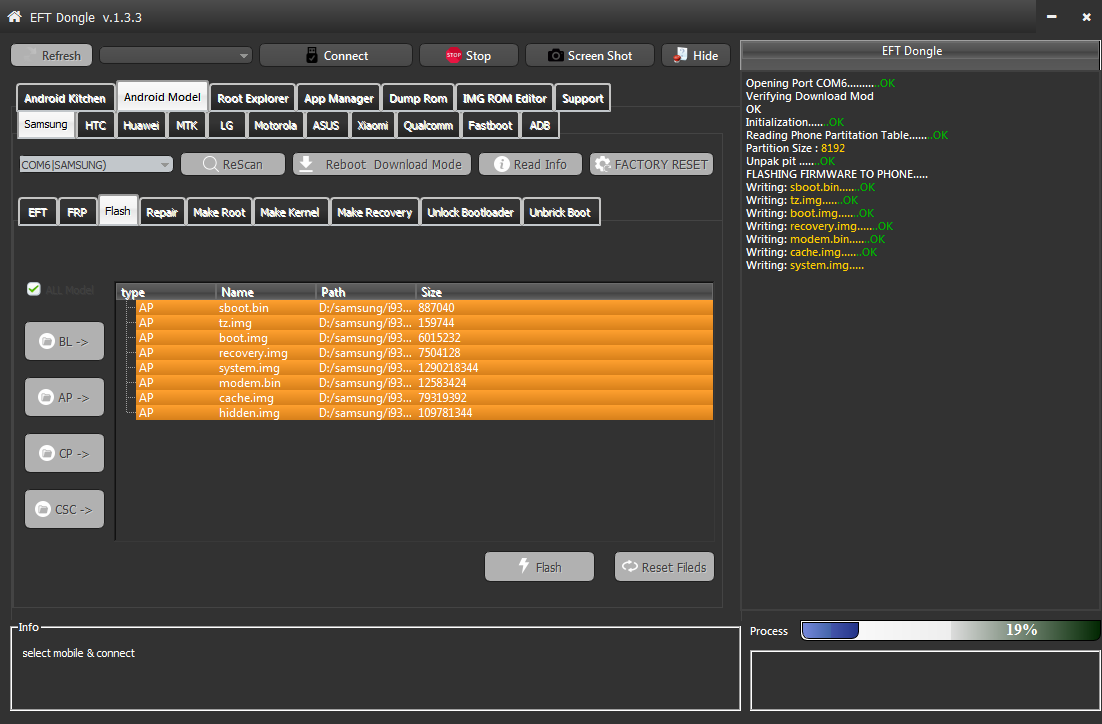
Task: Select the Fastboot tab
Action: coord(491,125)
